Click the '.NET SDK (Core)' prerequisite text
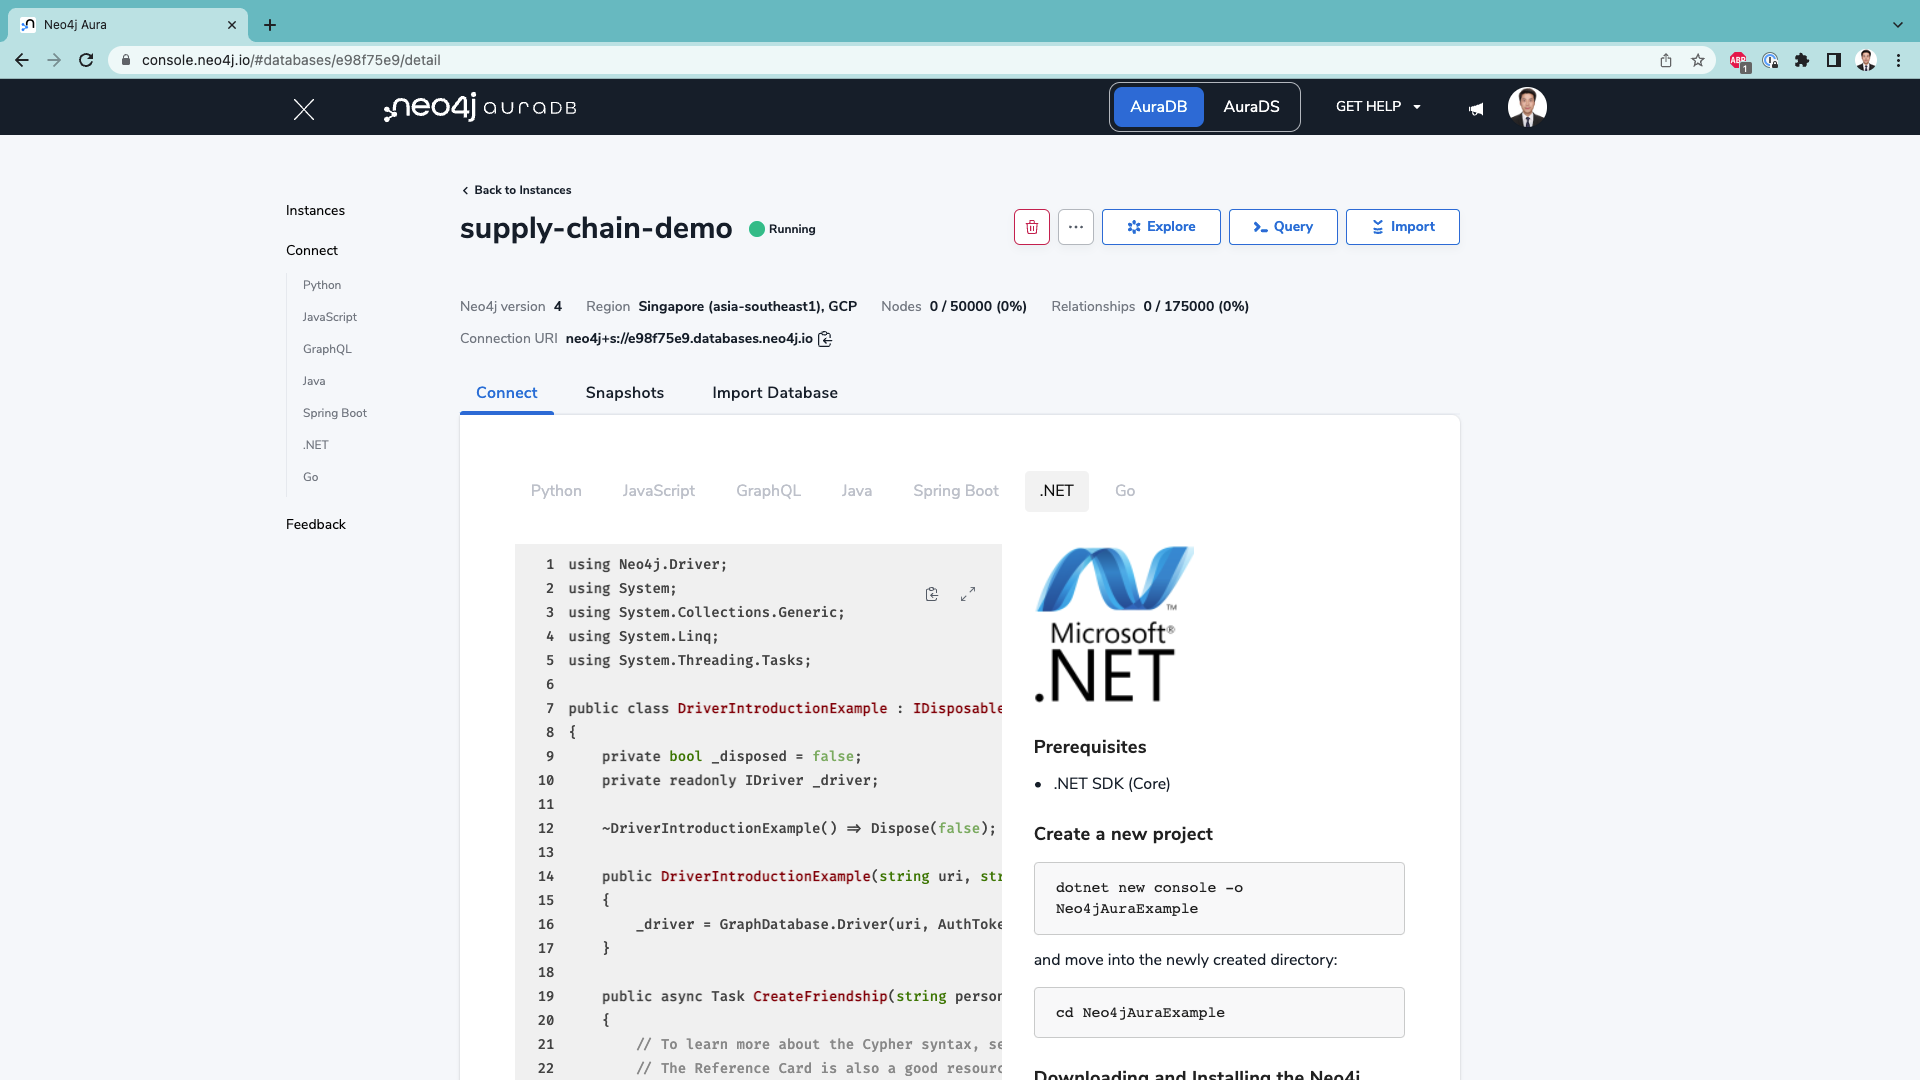Screen dimensions: 1920x1080 pyautogui.click(x=1112, y=784)
